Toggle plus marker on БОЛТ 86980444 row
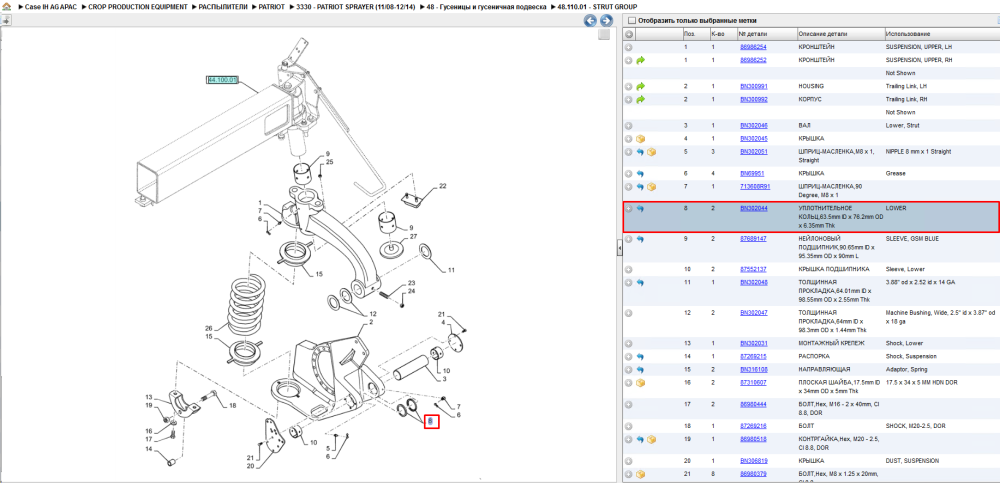1000x483 pixels. 629,405
